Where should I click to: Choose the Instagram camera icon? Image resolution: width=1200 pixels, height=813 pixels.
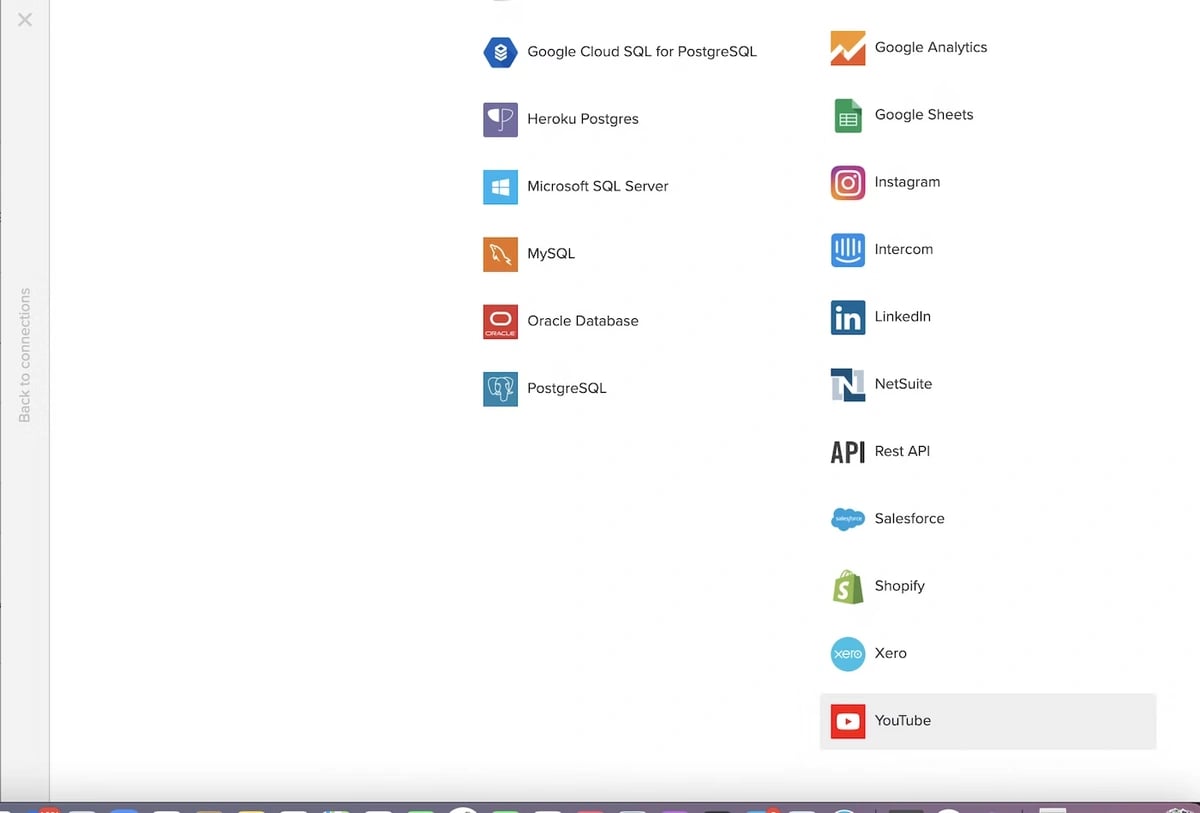(x=848, y=182)
